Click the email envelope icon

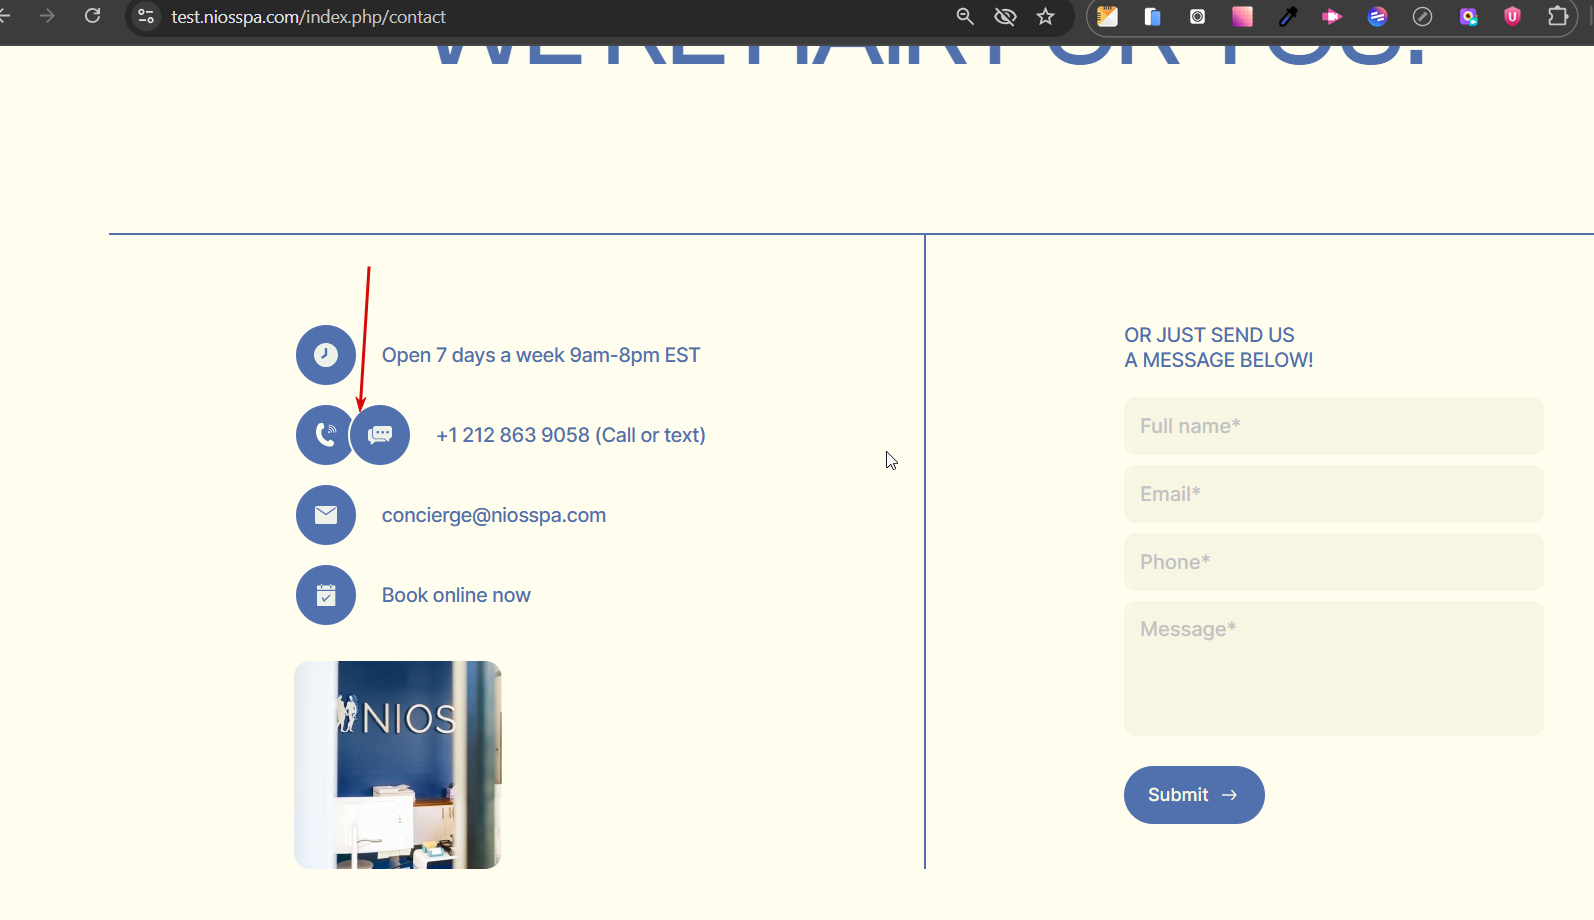(x=326, y=515)
